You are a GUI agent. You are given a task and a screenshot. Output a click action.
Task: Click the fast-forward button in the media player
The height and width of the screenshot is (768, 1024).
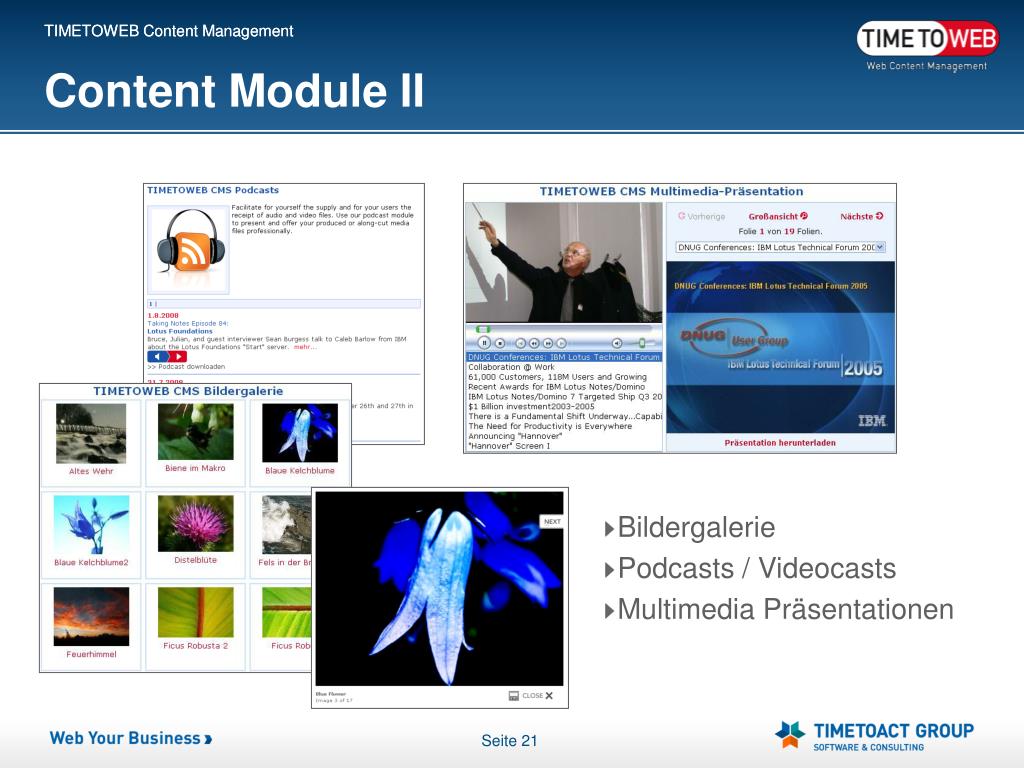(x=548, y=343)
